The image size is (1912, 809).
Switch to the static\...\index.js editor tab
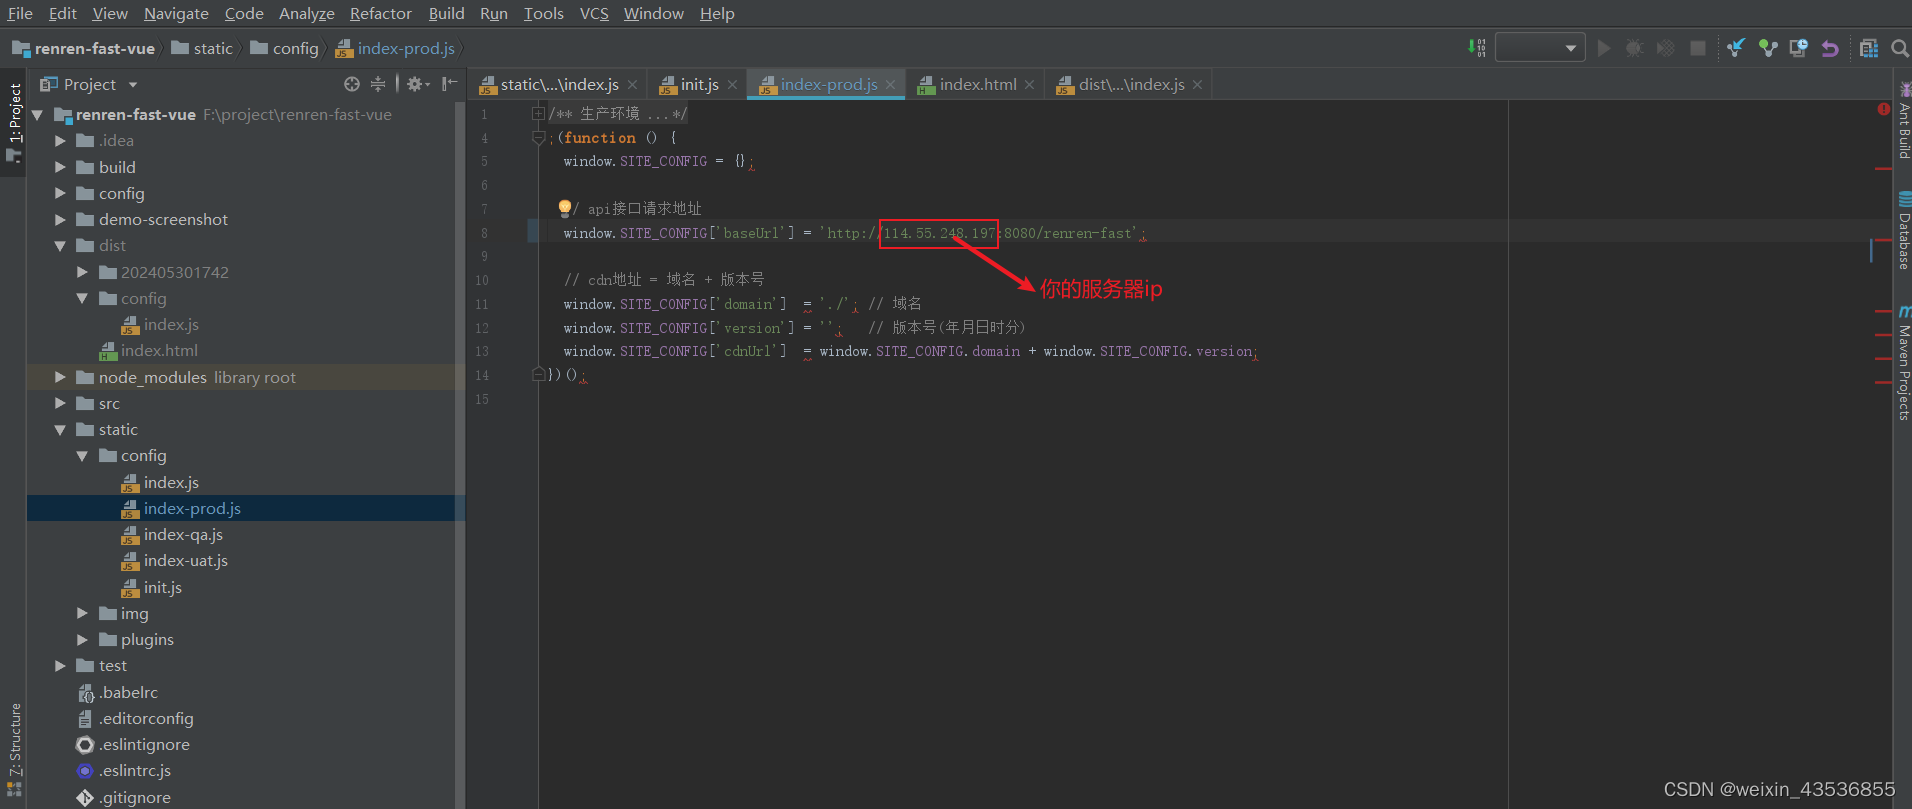pos(558,85)
